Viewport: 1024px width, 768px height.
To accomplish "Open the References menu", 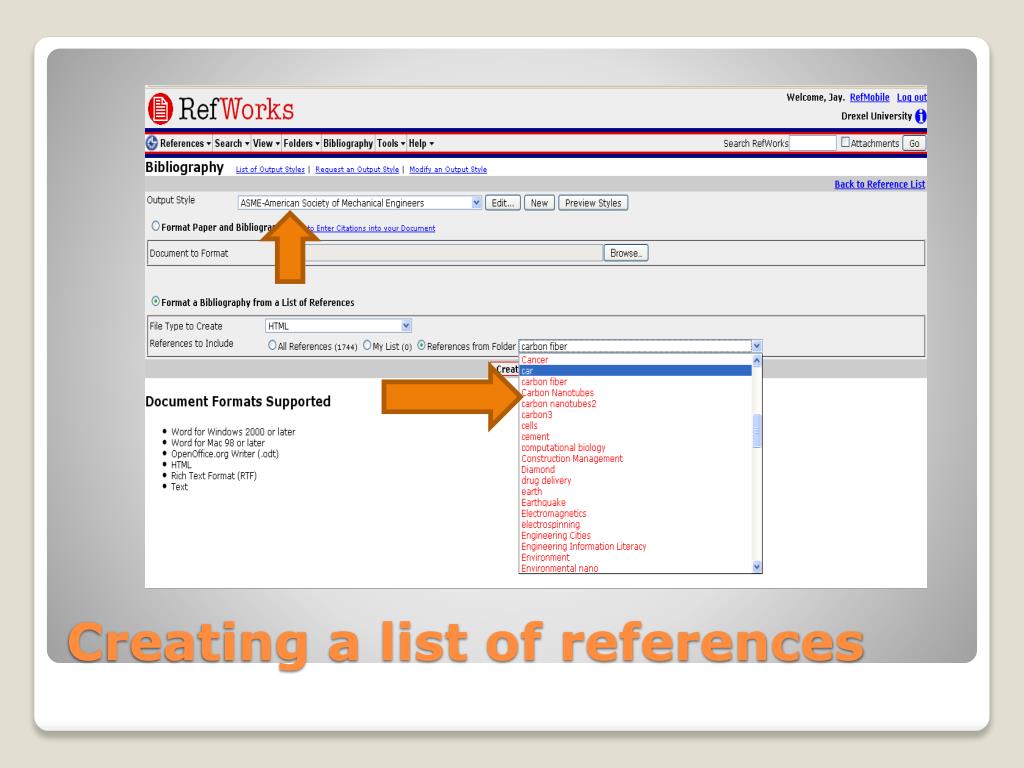I will point(185,143).
